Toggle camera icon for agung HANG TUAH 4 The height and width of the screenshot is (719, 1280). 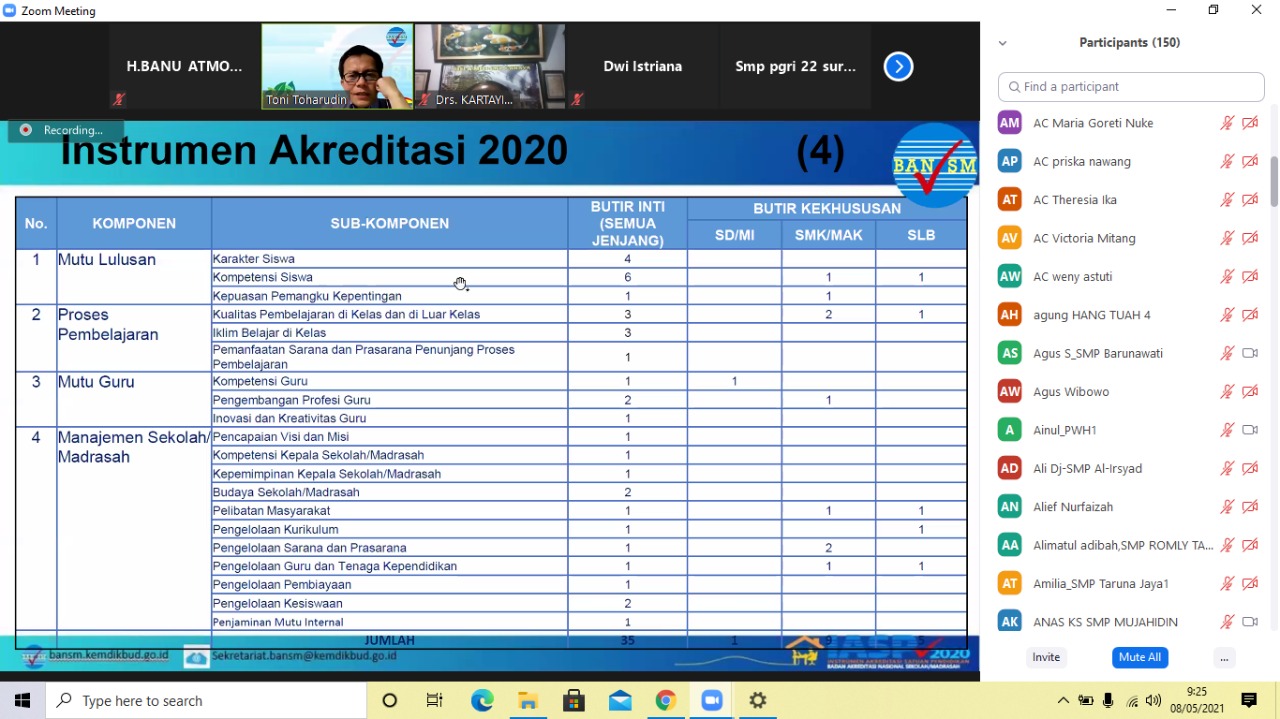click(1250, 315)
